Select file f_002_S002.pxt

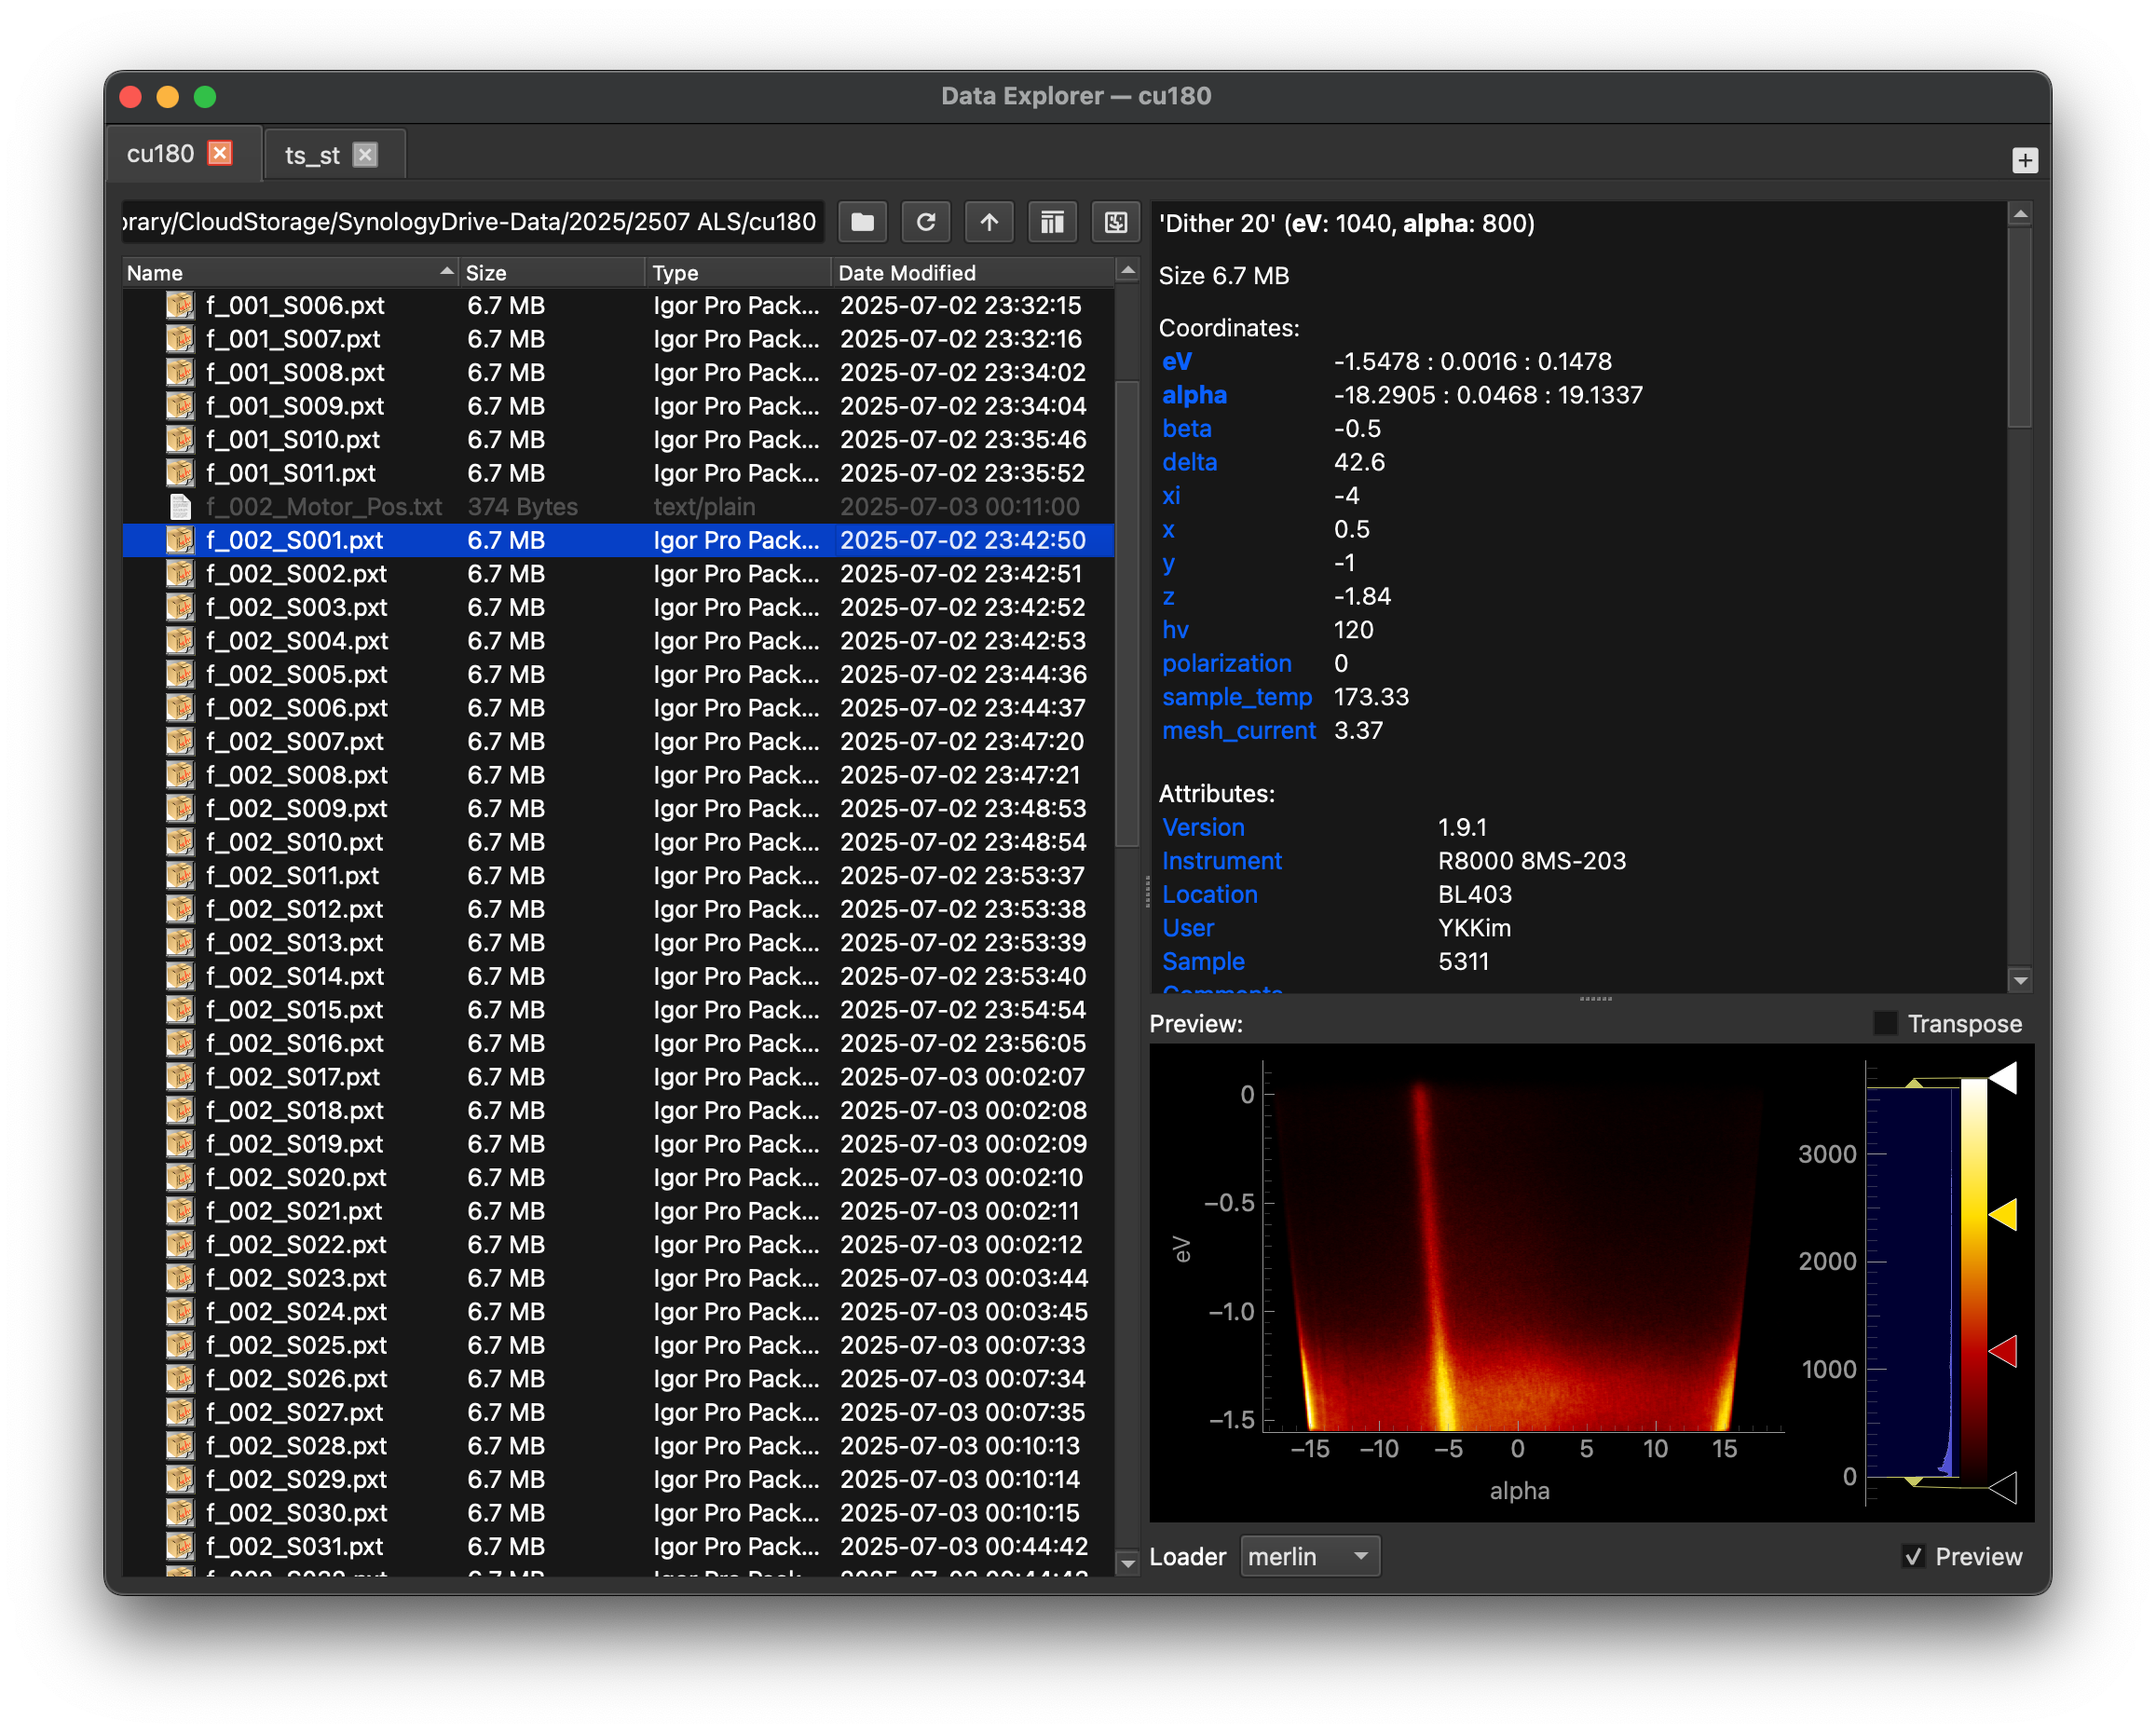point(618,574)
